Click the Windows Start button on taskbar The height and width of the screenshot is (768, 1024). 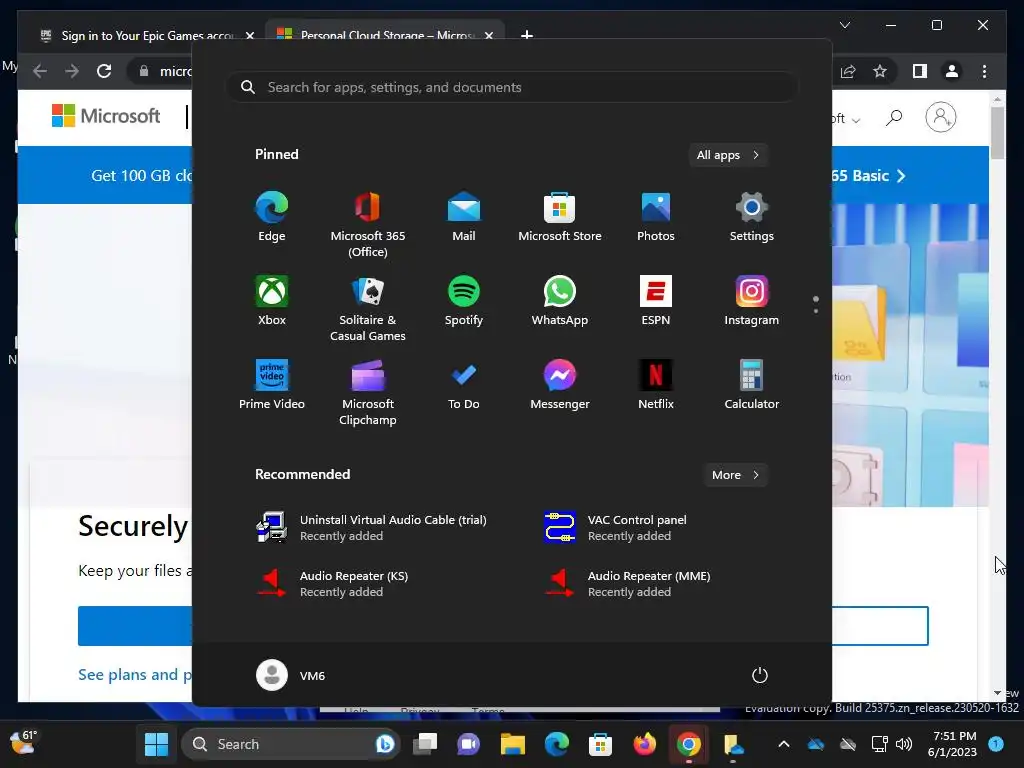[x=156, y=744]
